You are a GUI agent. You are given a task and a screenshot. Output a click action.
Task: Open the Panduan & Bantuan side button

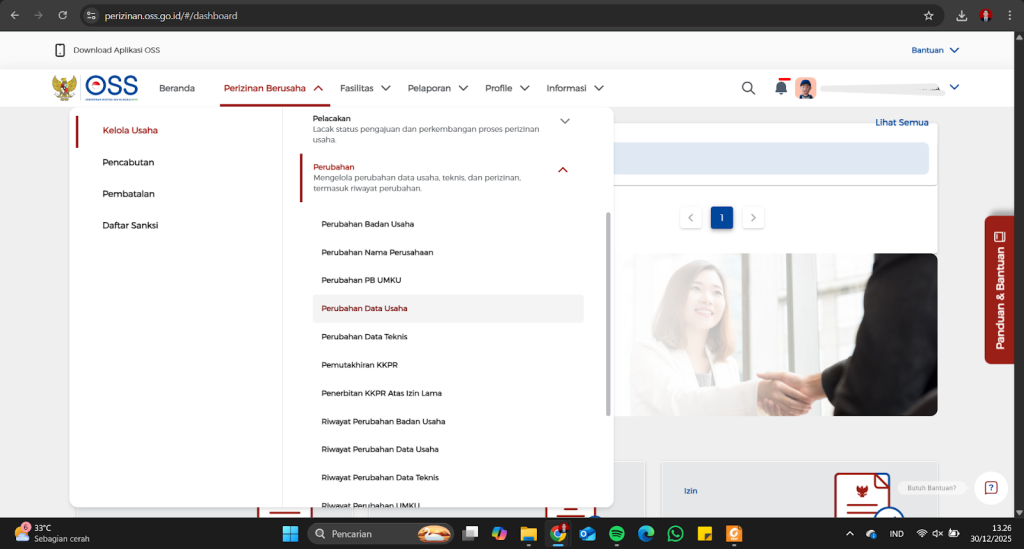[999, 290]
